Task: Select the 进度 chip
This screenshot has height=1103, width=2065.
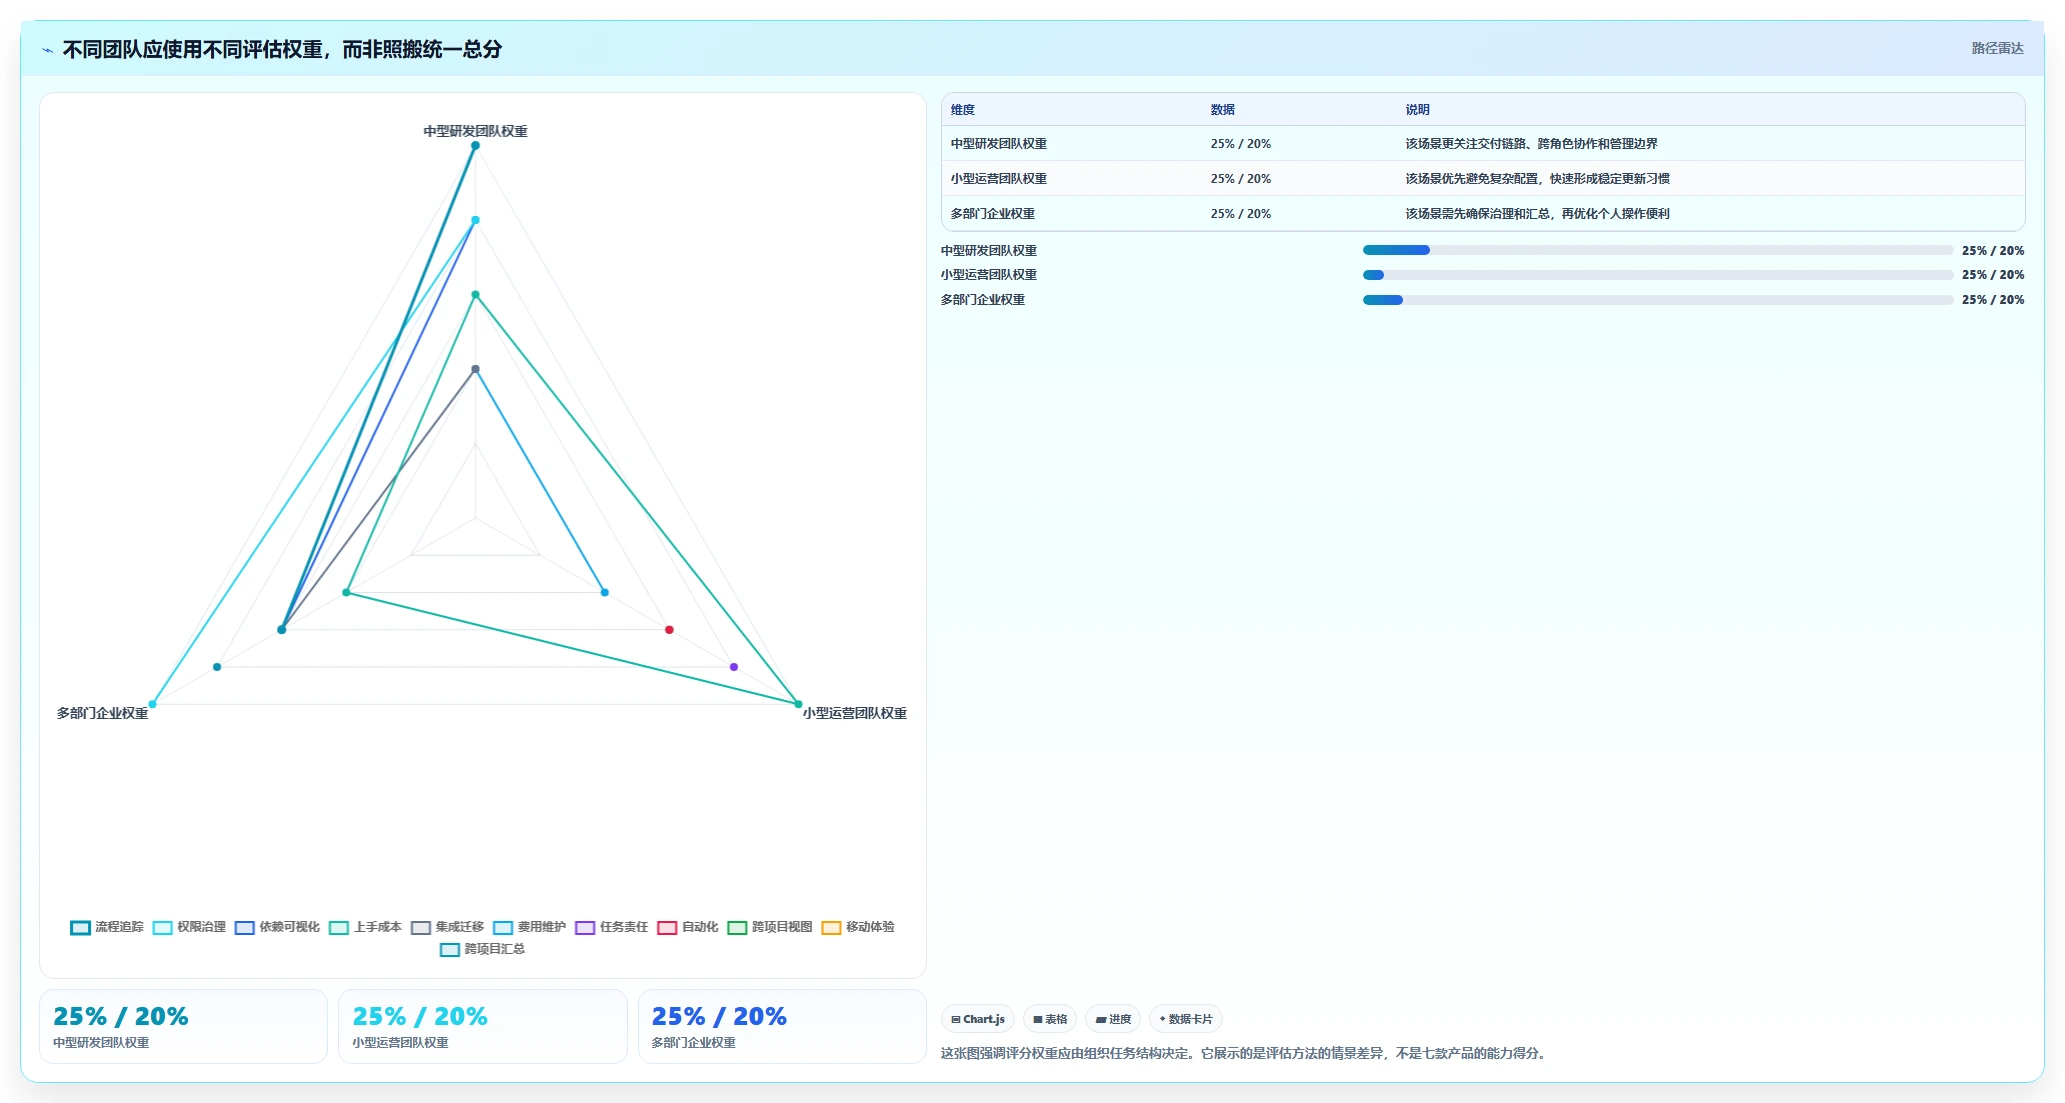Action: click(x=1113, y=1019)
